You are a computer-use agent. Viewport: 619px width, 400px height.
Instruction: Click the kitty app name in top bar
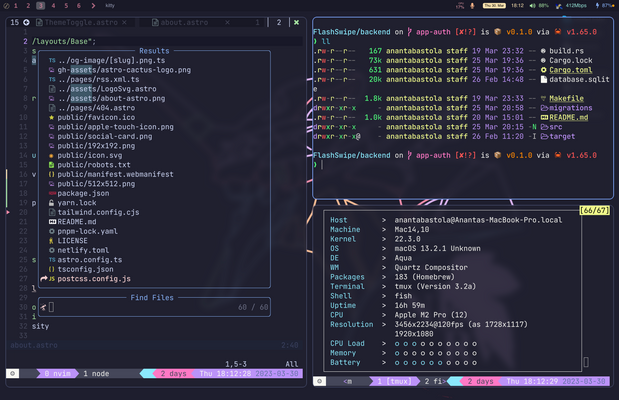[x=110, y=6]
